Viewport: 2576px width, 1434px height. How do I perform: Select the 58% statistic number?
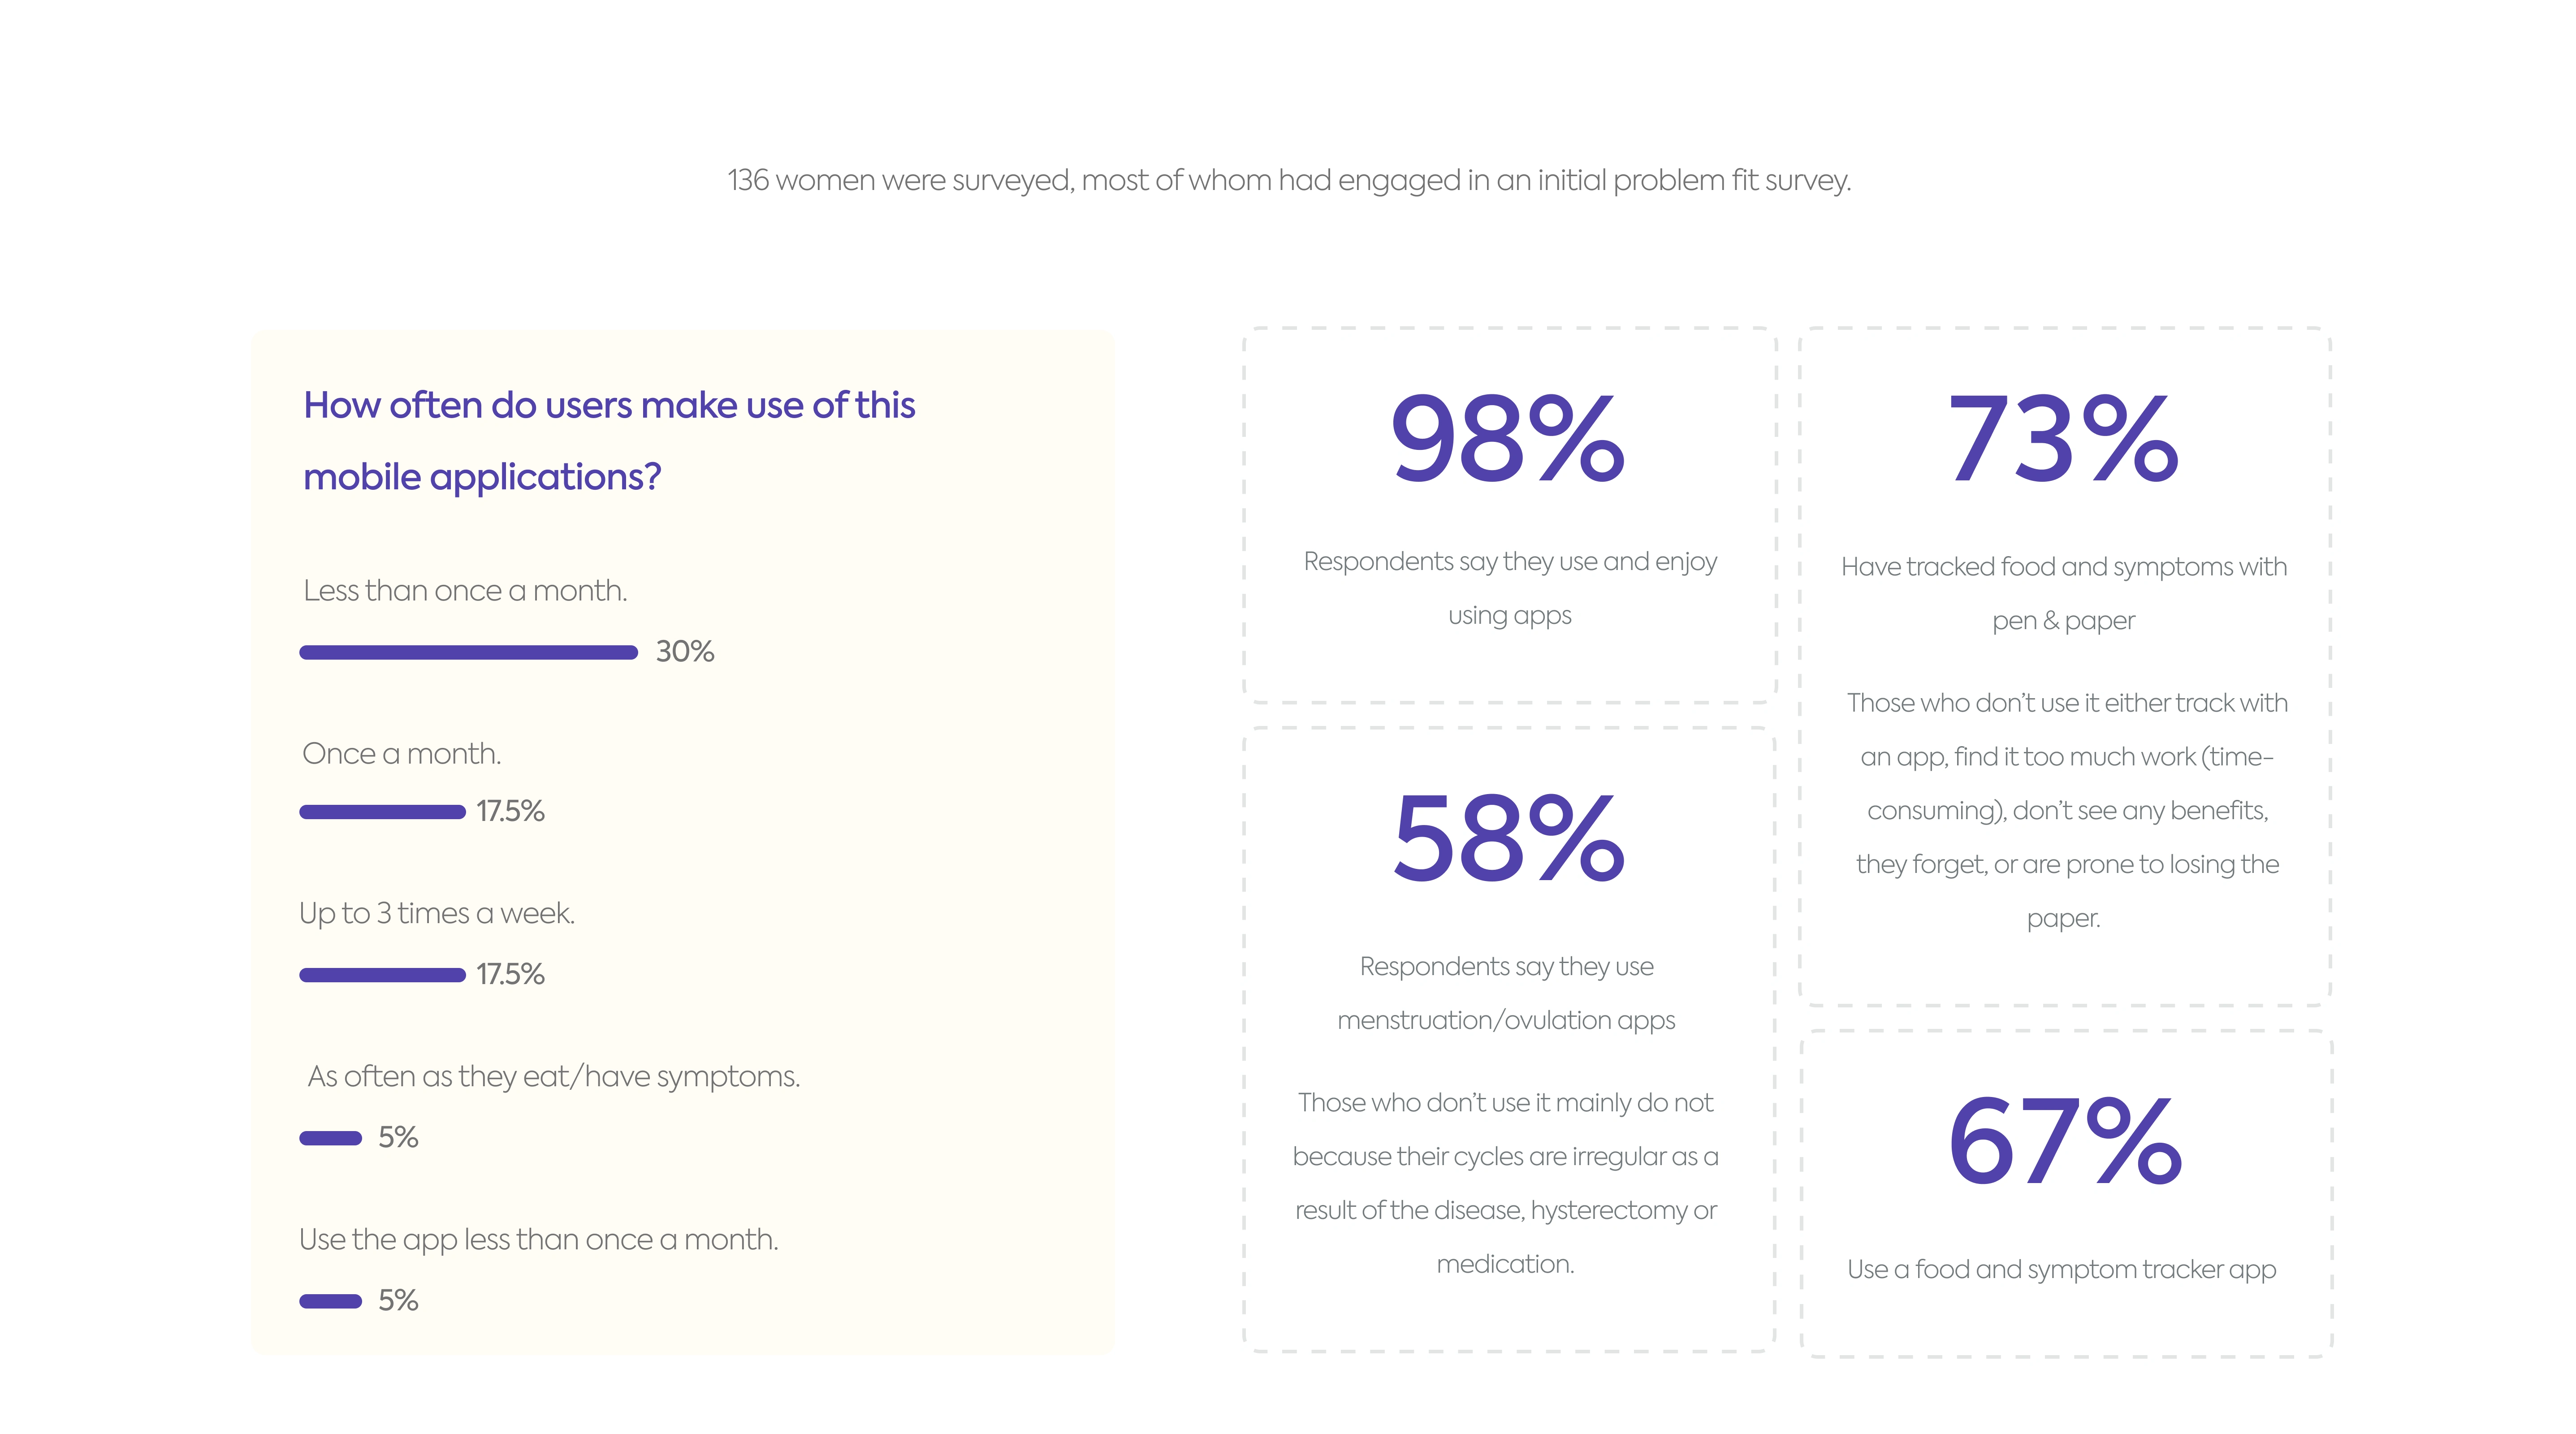tap(1508, 838)
